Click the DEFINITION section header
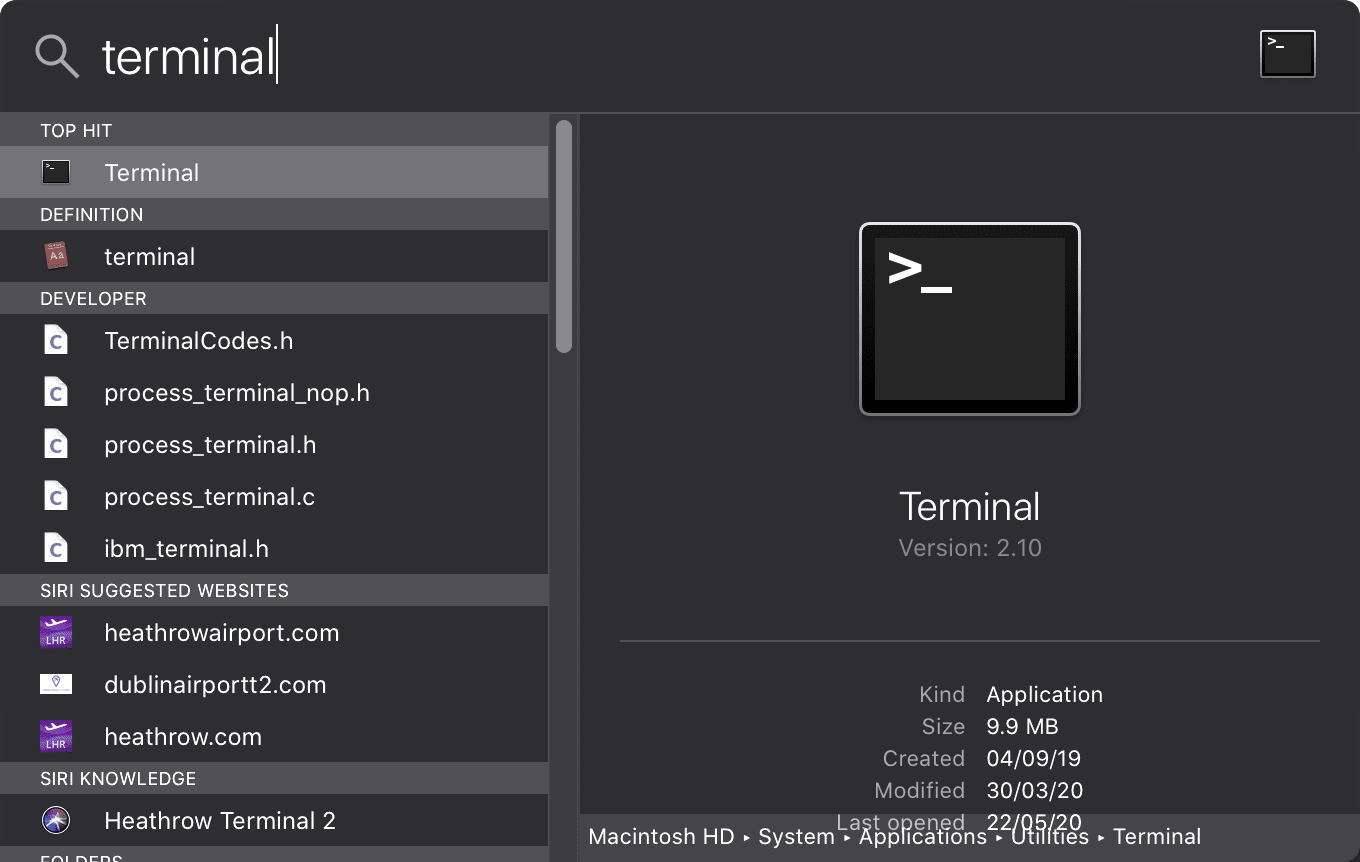 [x=274, y=214]
